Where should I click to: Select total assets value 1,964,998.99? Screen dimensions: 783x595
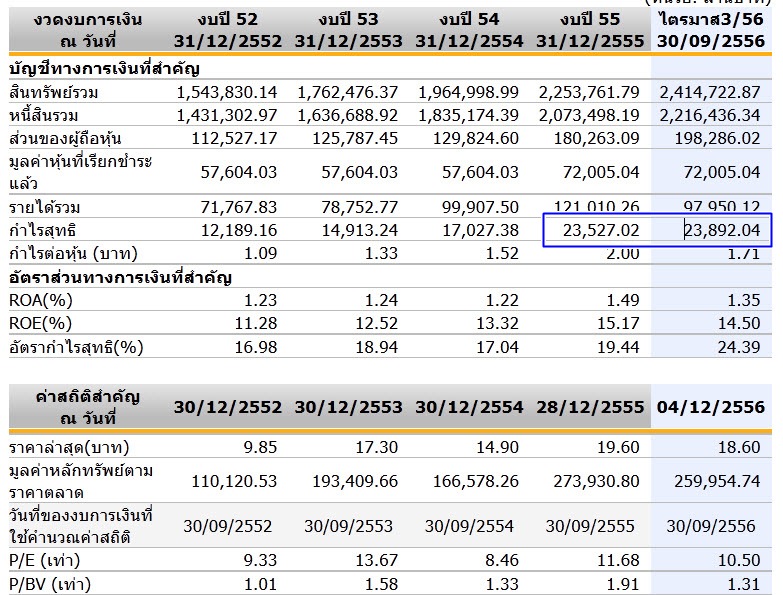468,92
